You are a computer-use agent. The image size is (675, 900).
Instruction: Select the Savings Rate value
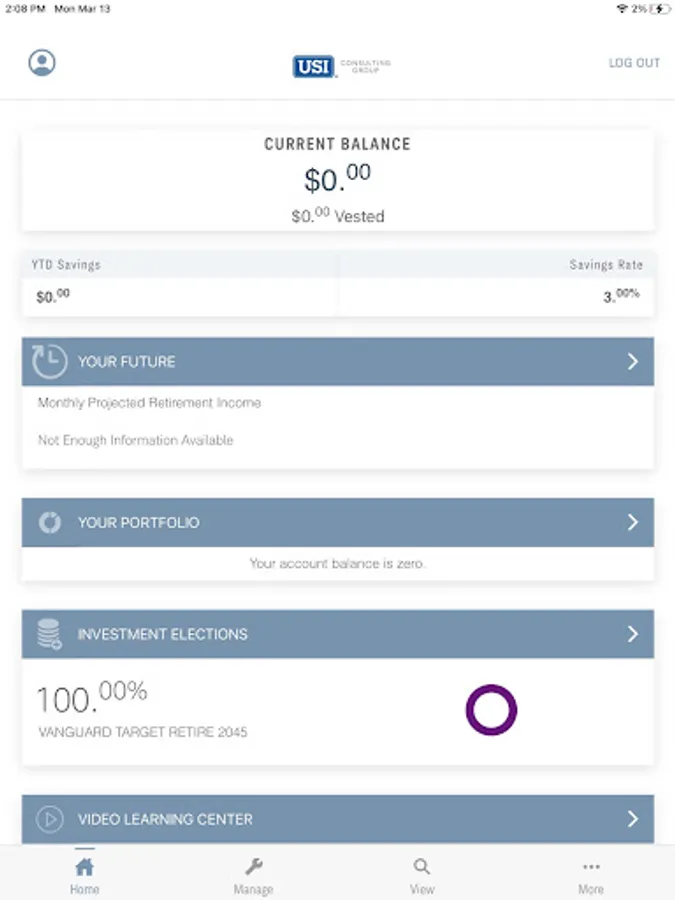click(x=621, y=296)
